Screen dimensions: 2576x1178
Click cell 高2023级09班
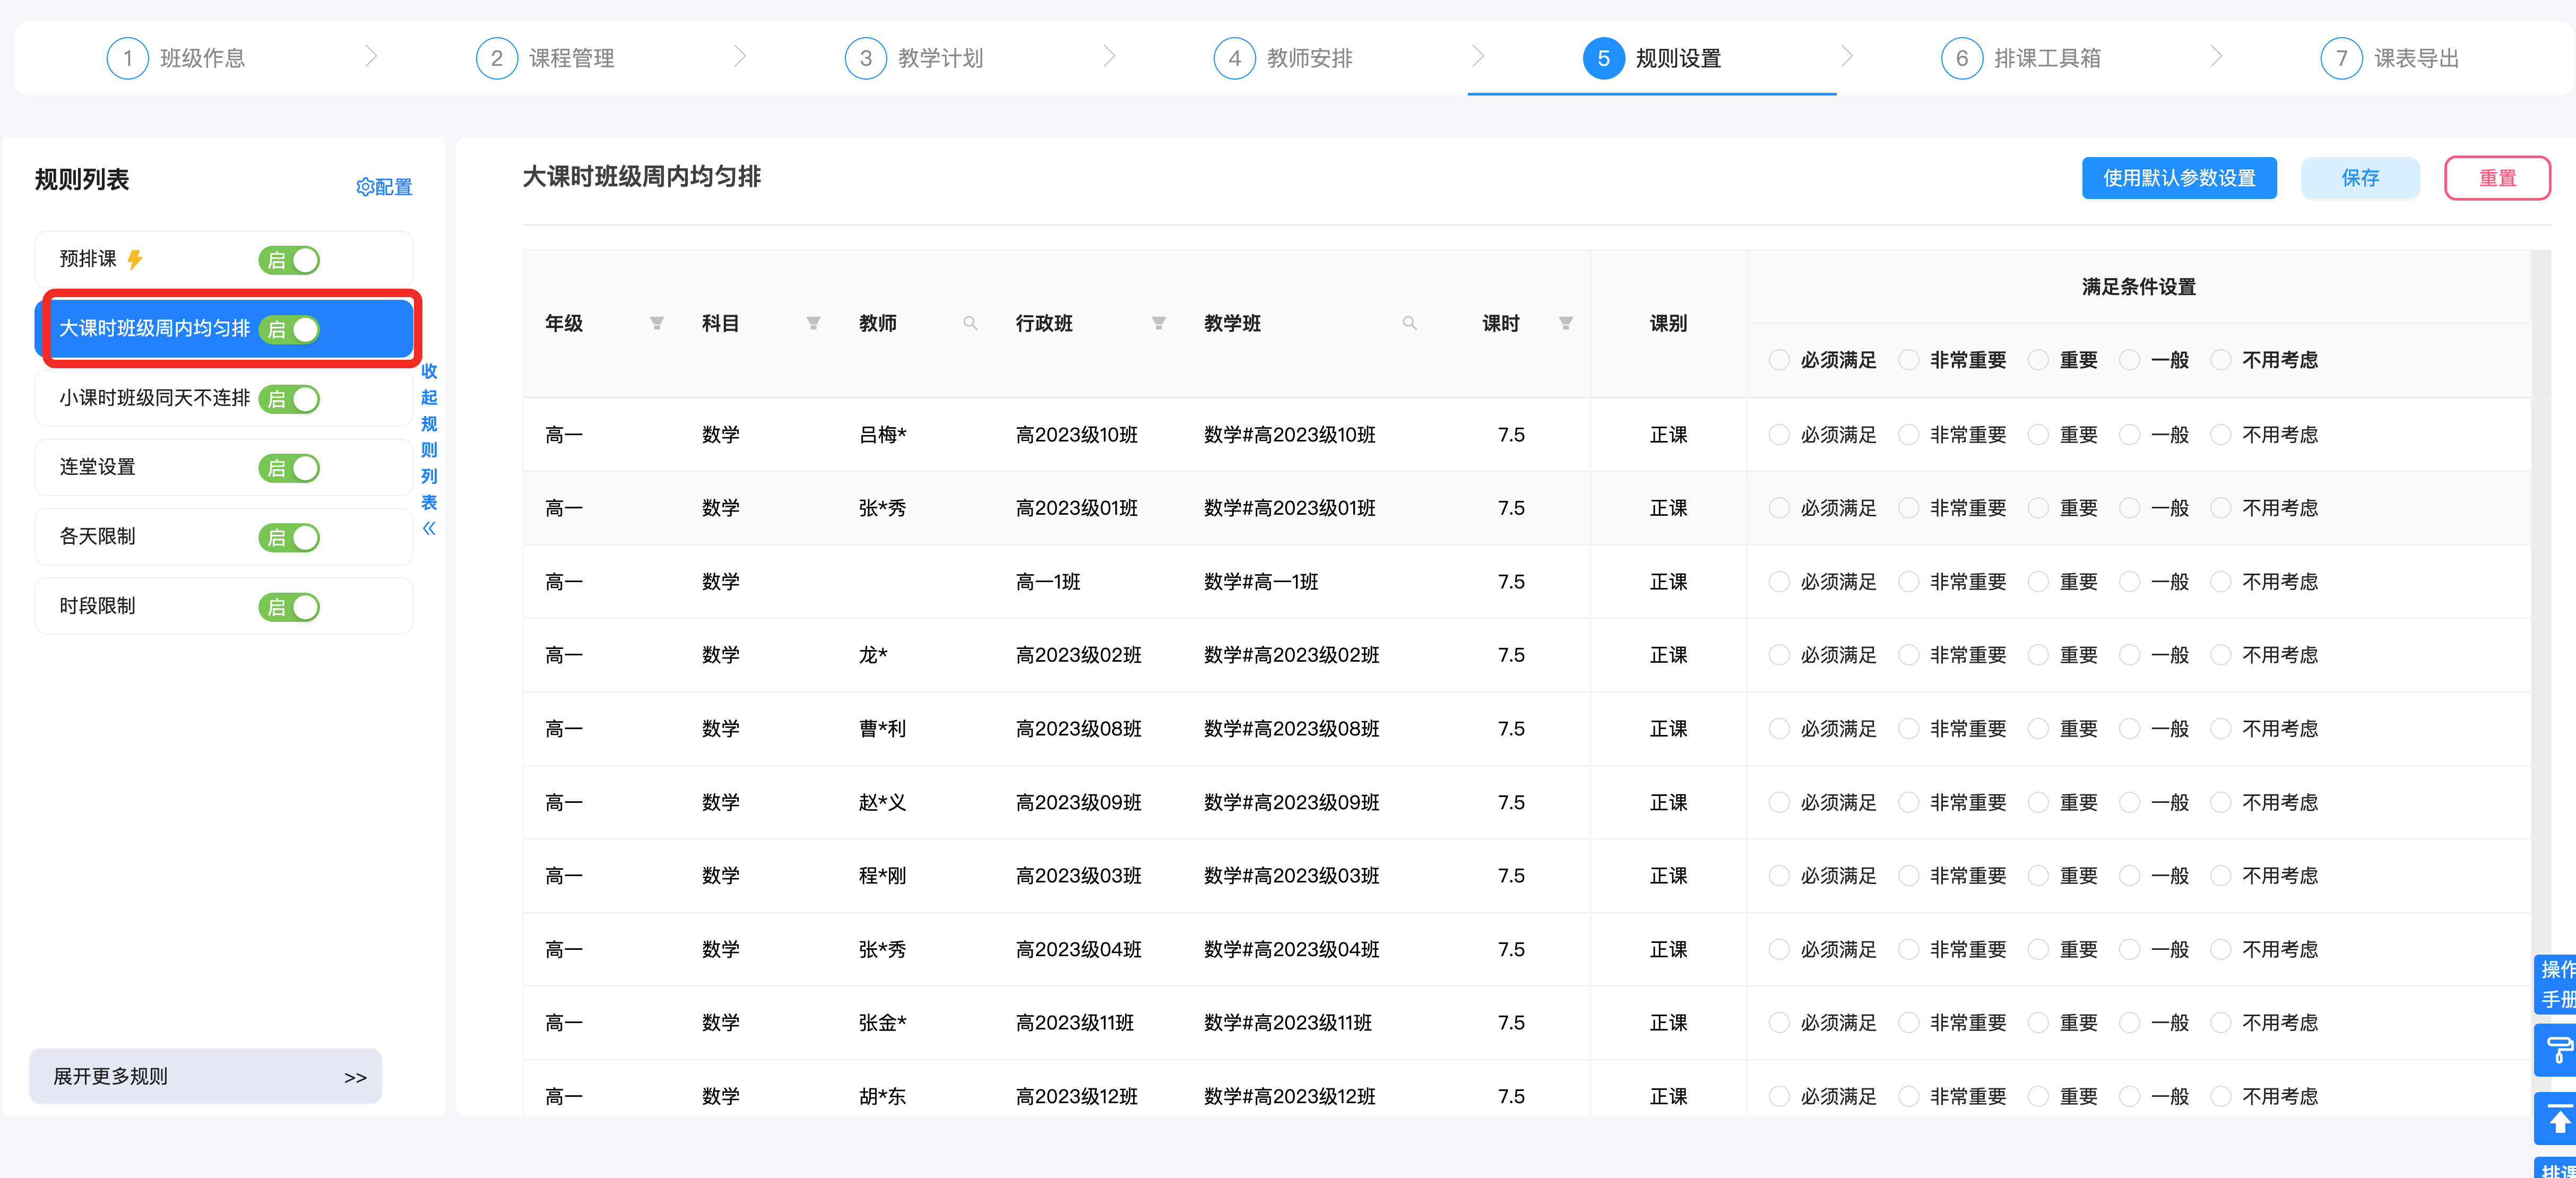coord(1078,802)
